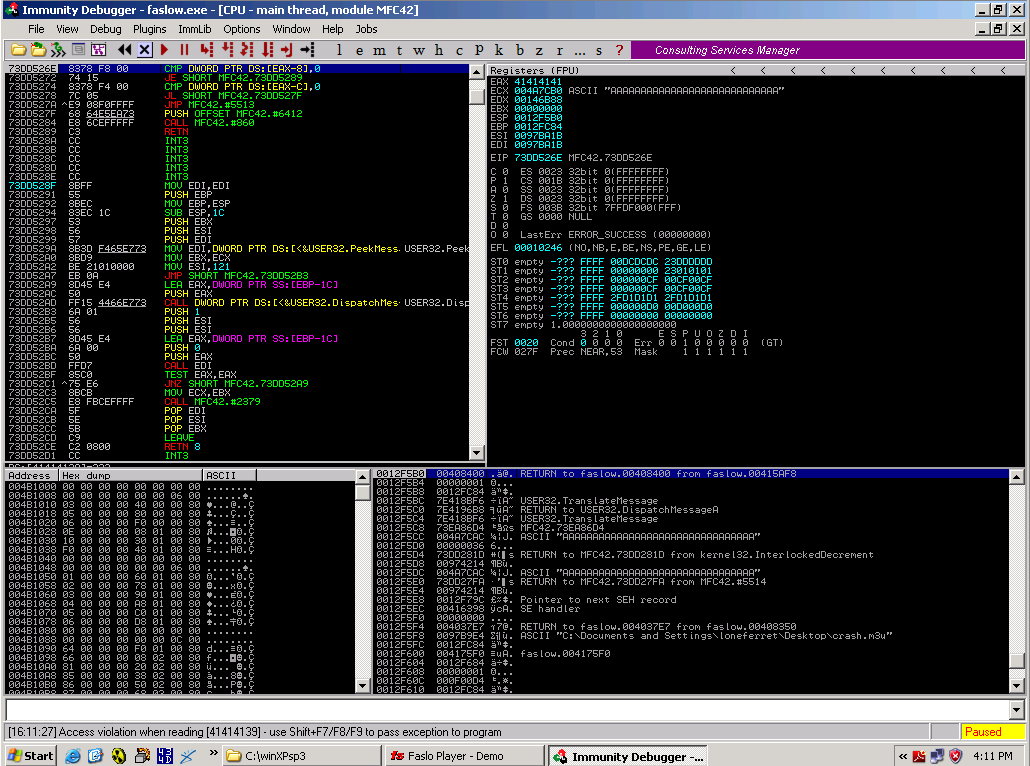
Task: Open the Window menu
Action: (x=292, y=29)
